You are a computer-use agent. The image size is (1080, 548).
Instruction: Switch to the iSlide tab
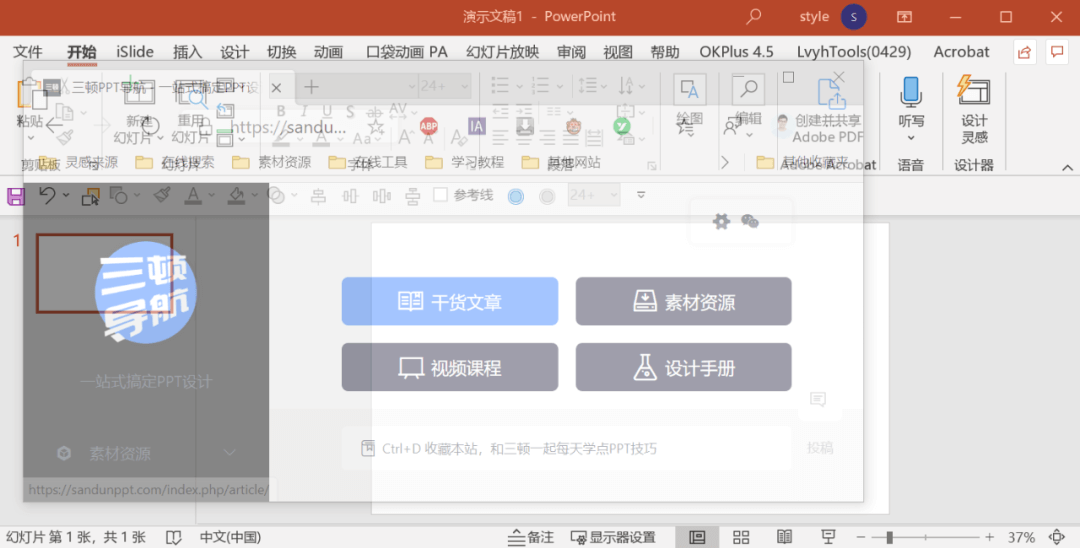click(x=135, y=52)
